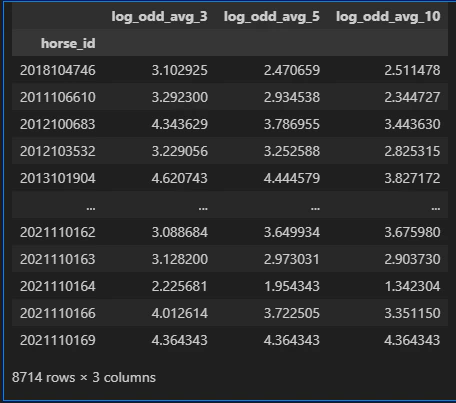Click the value 3.102925

tap(180, 70)
